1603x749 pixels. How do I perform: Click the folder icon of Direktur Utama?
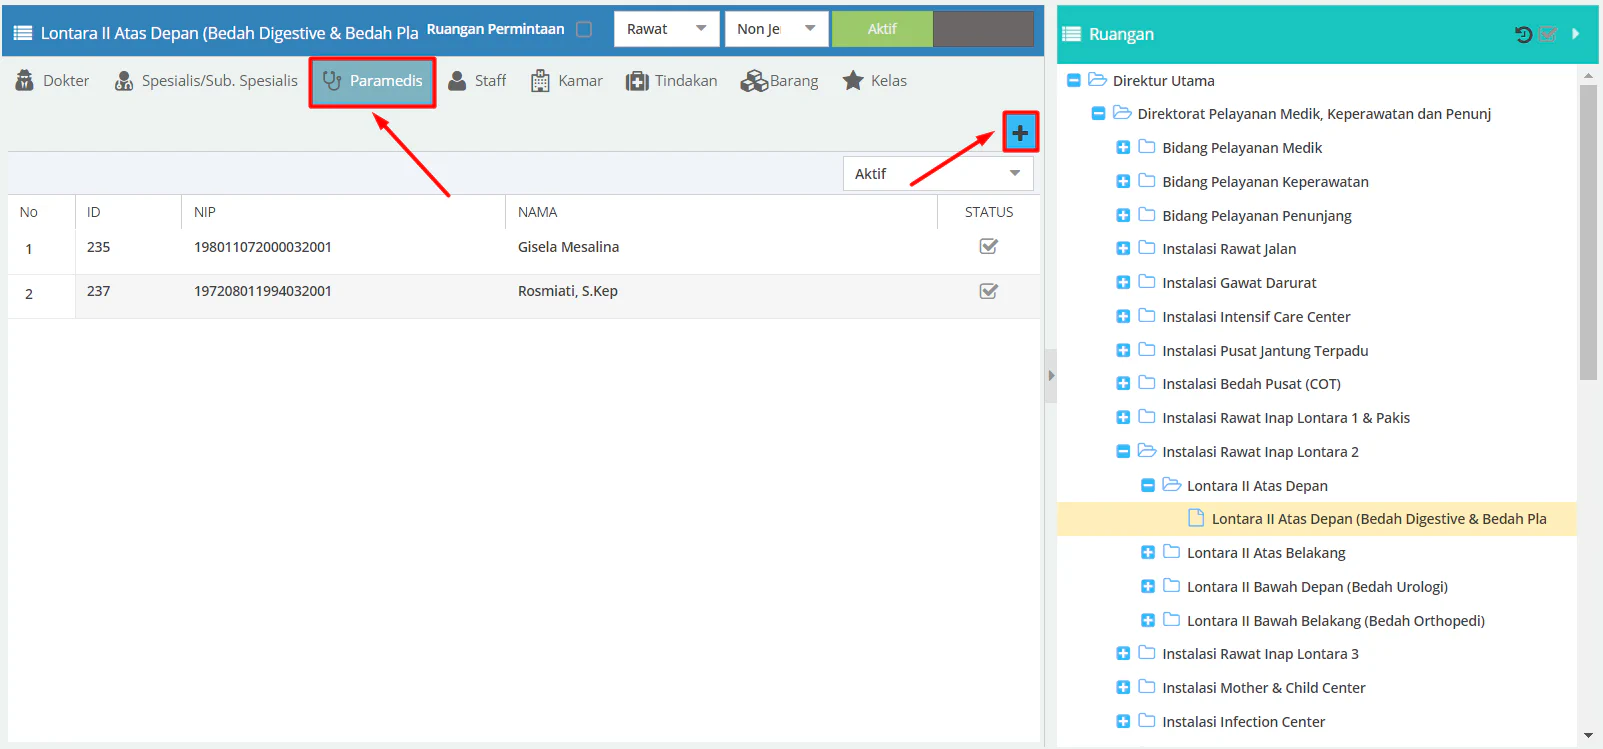pos(1097,80)
